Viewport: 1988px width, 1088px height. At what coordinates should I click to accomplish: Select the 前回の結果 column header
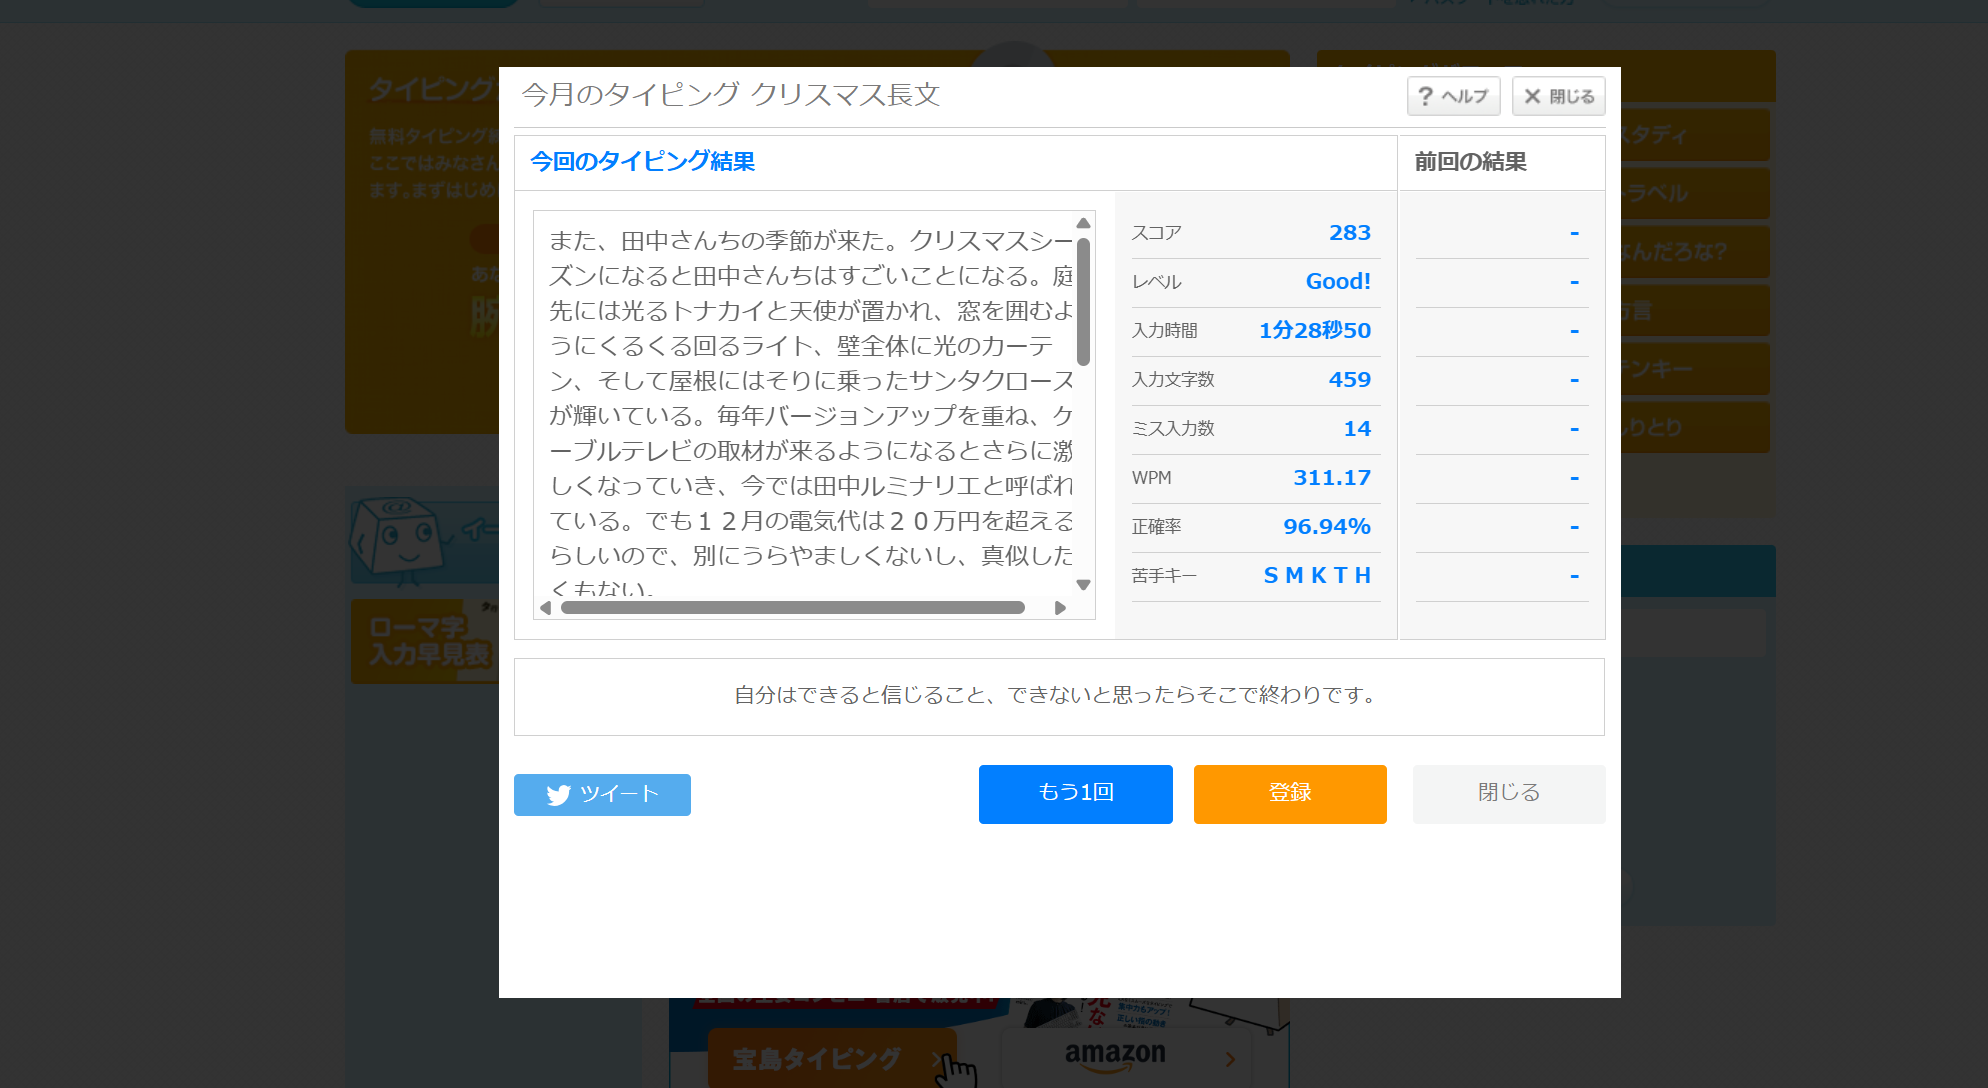tap(1470, 162)
